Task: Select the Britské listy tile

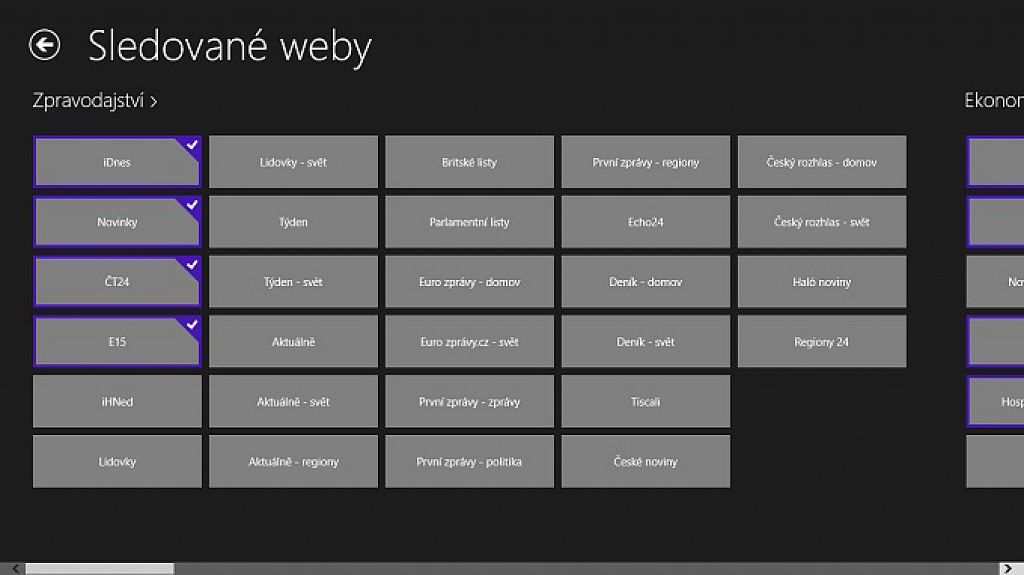Action: (470, 162)
